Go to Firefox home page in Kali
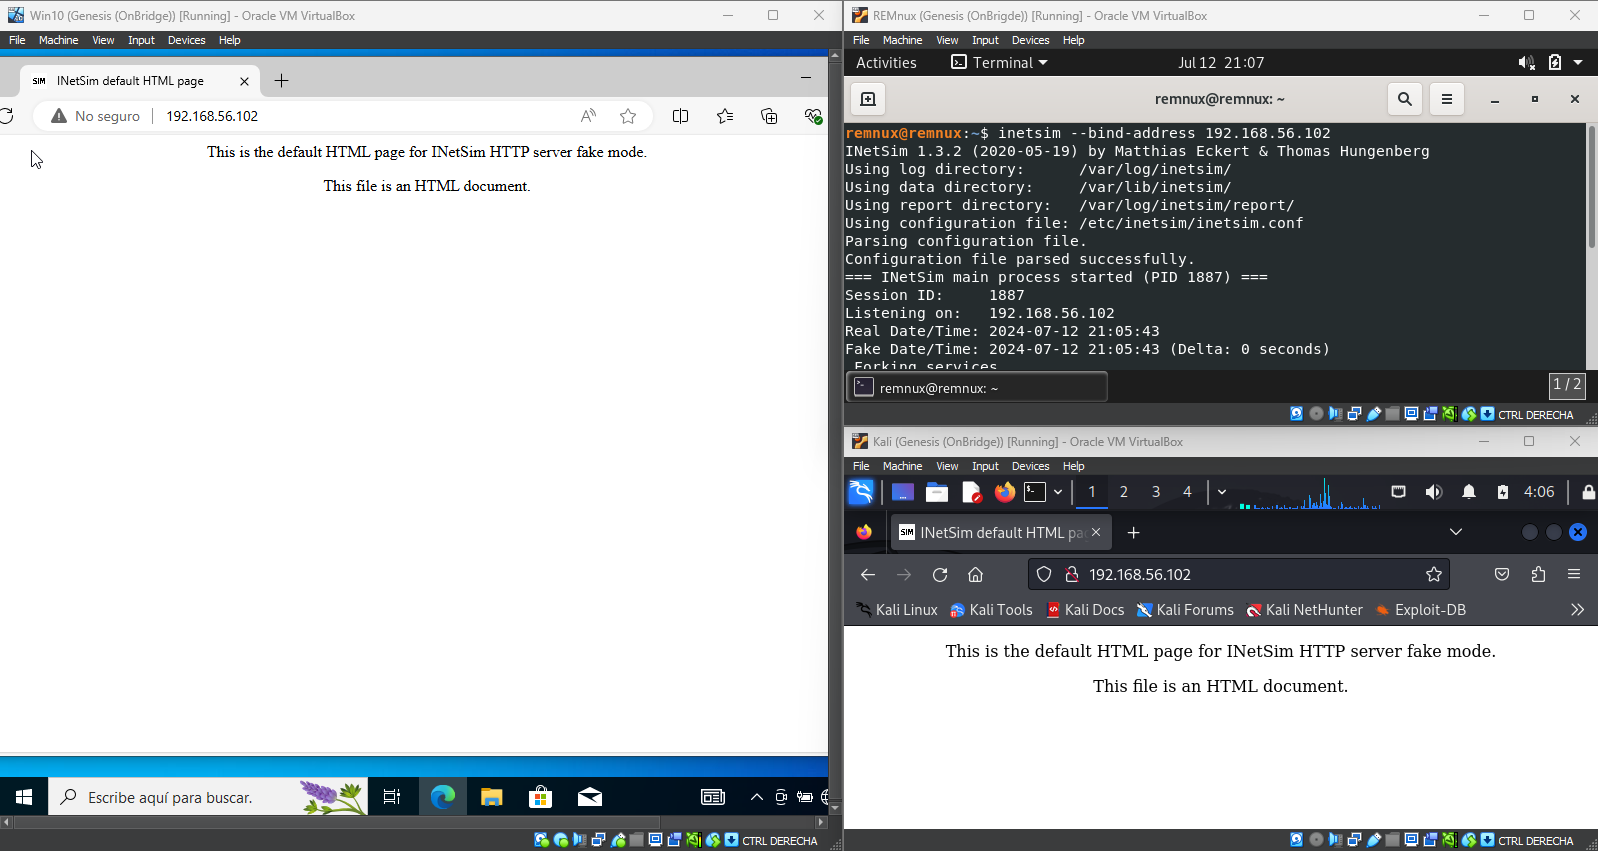Screen dimensions: 1598x851 [976, 575]
